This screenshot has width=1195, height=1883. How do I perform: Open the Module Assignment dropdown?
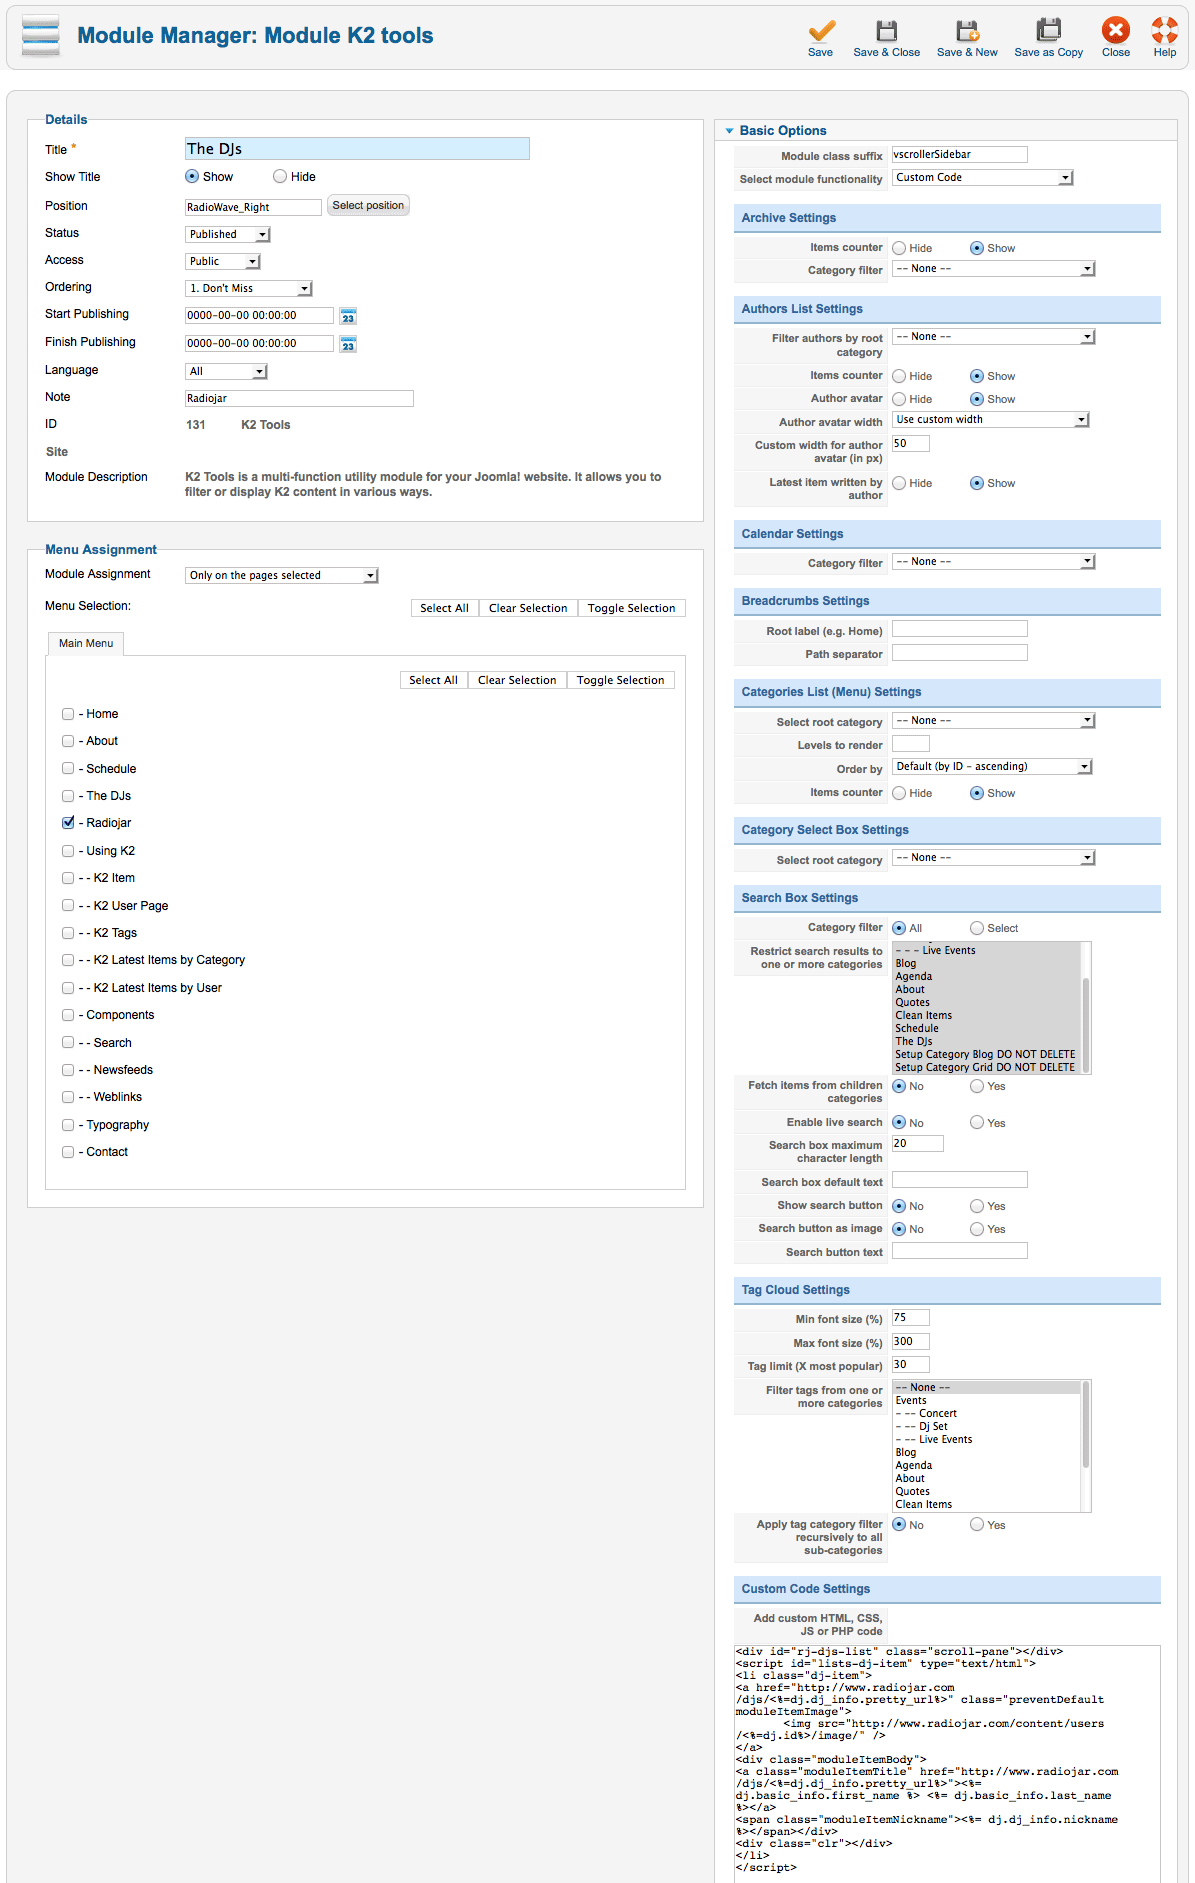click(282, 575)
